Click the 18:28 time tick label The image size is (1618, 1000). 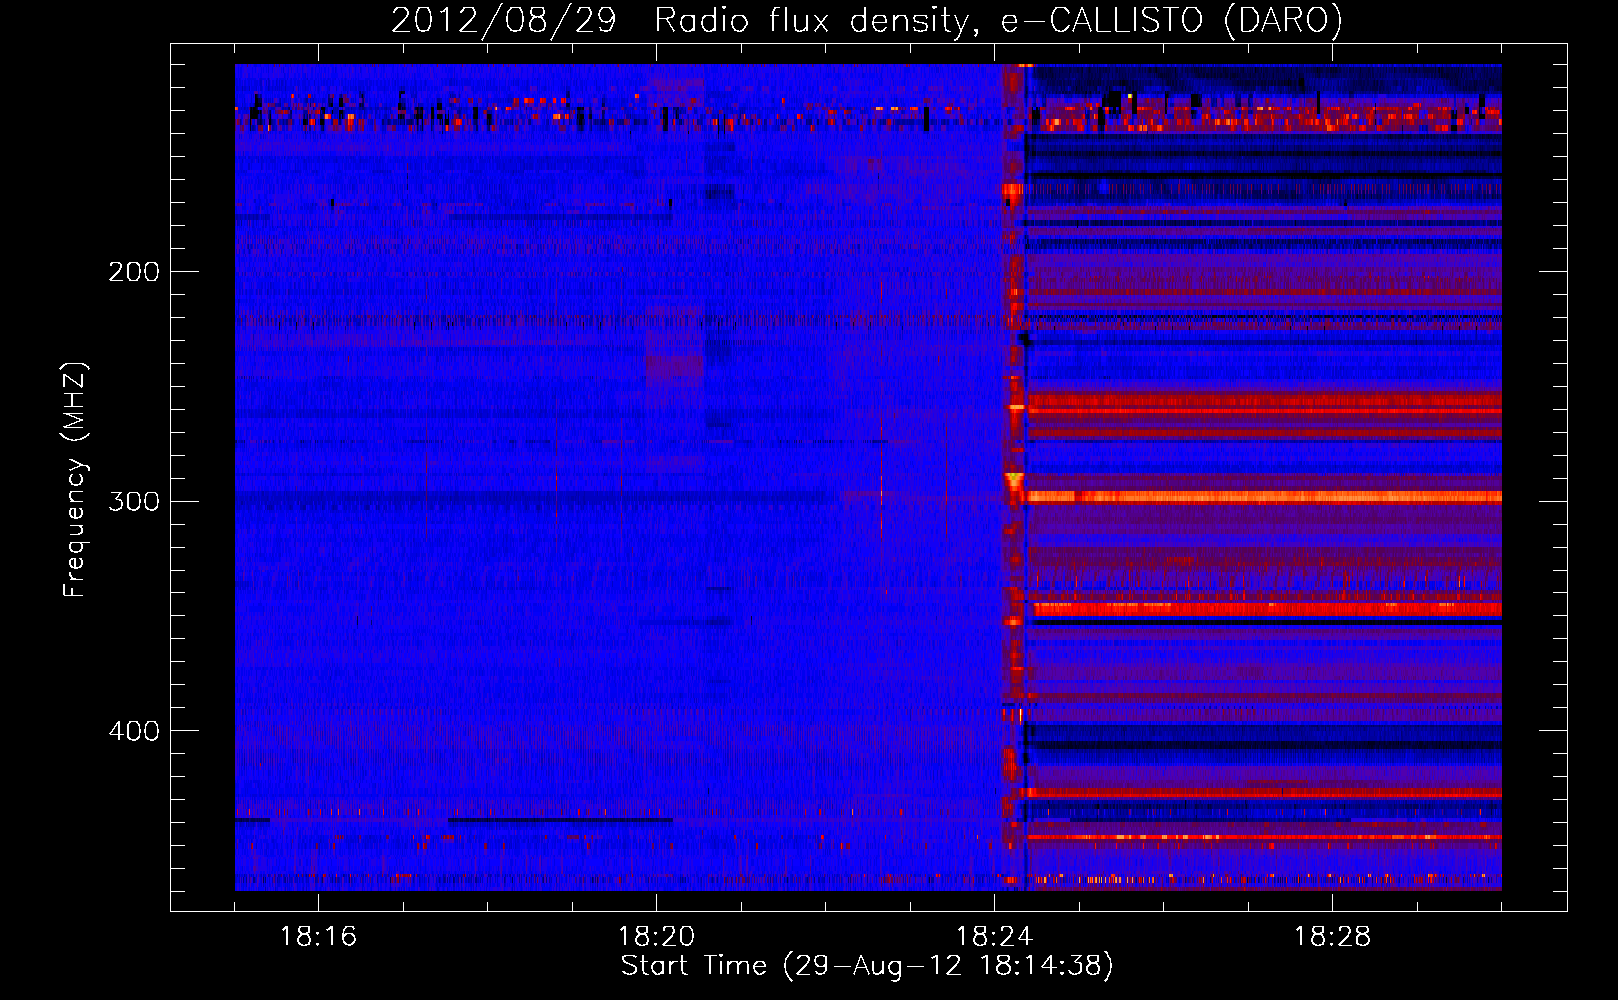[1332, 937]
